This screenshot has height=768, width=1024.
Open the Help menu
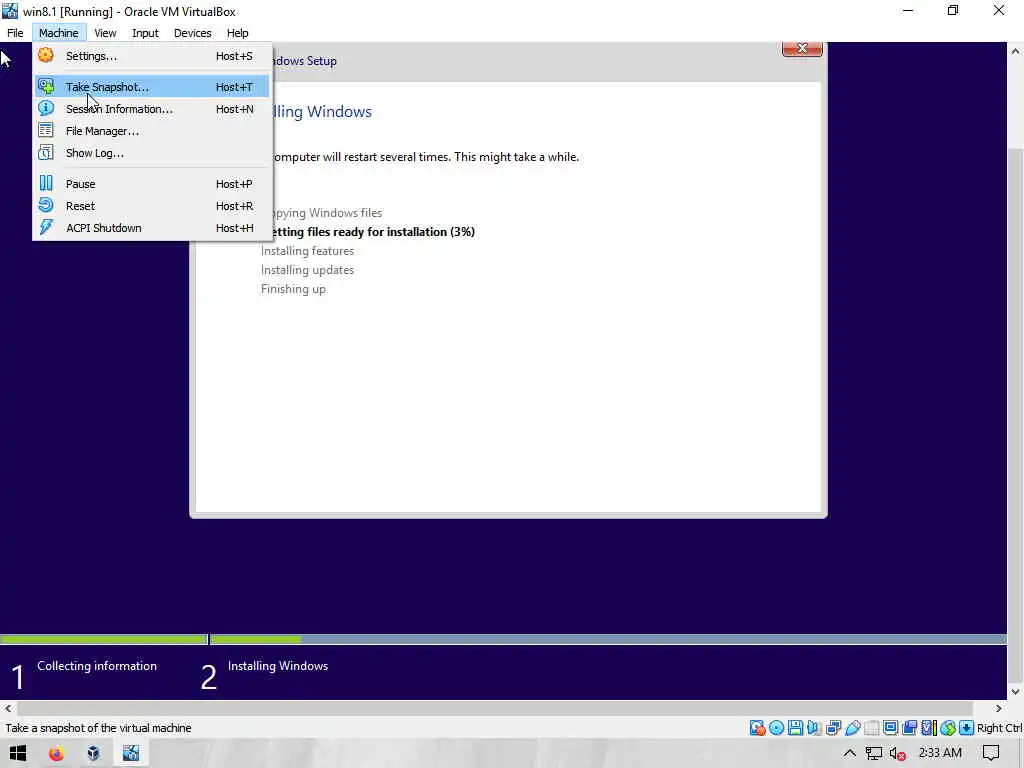pos(238,33)
